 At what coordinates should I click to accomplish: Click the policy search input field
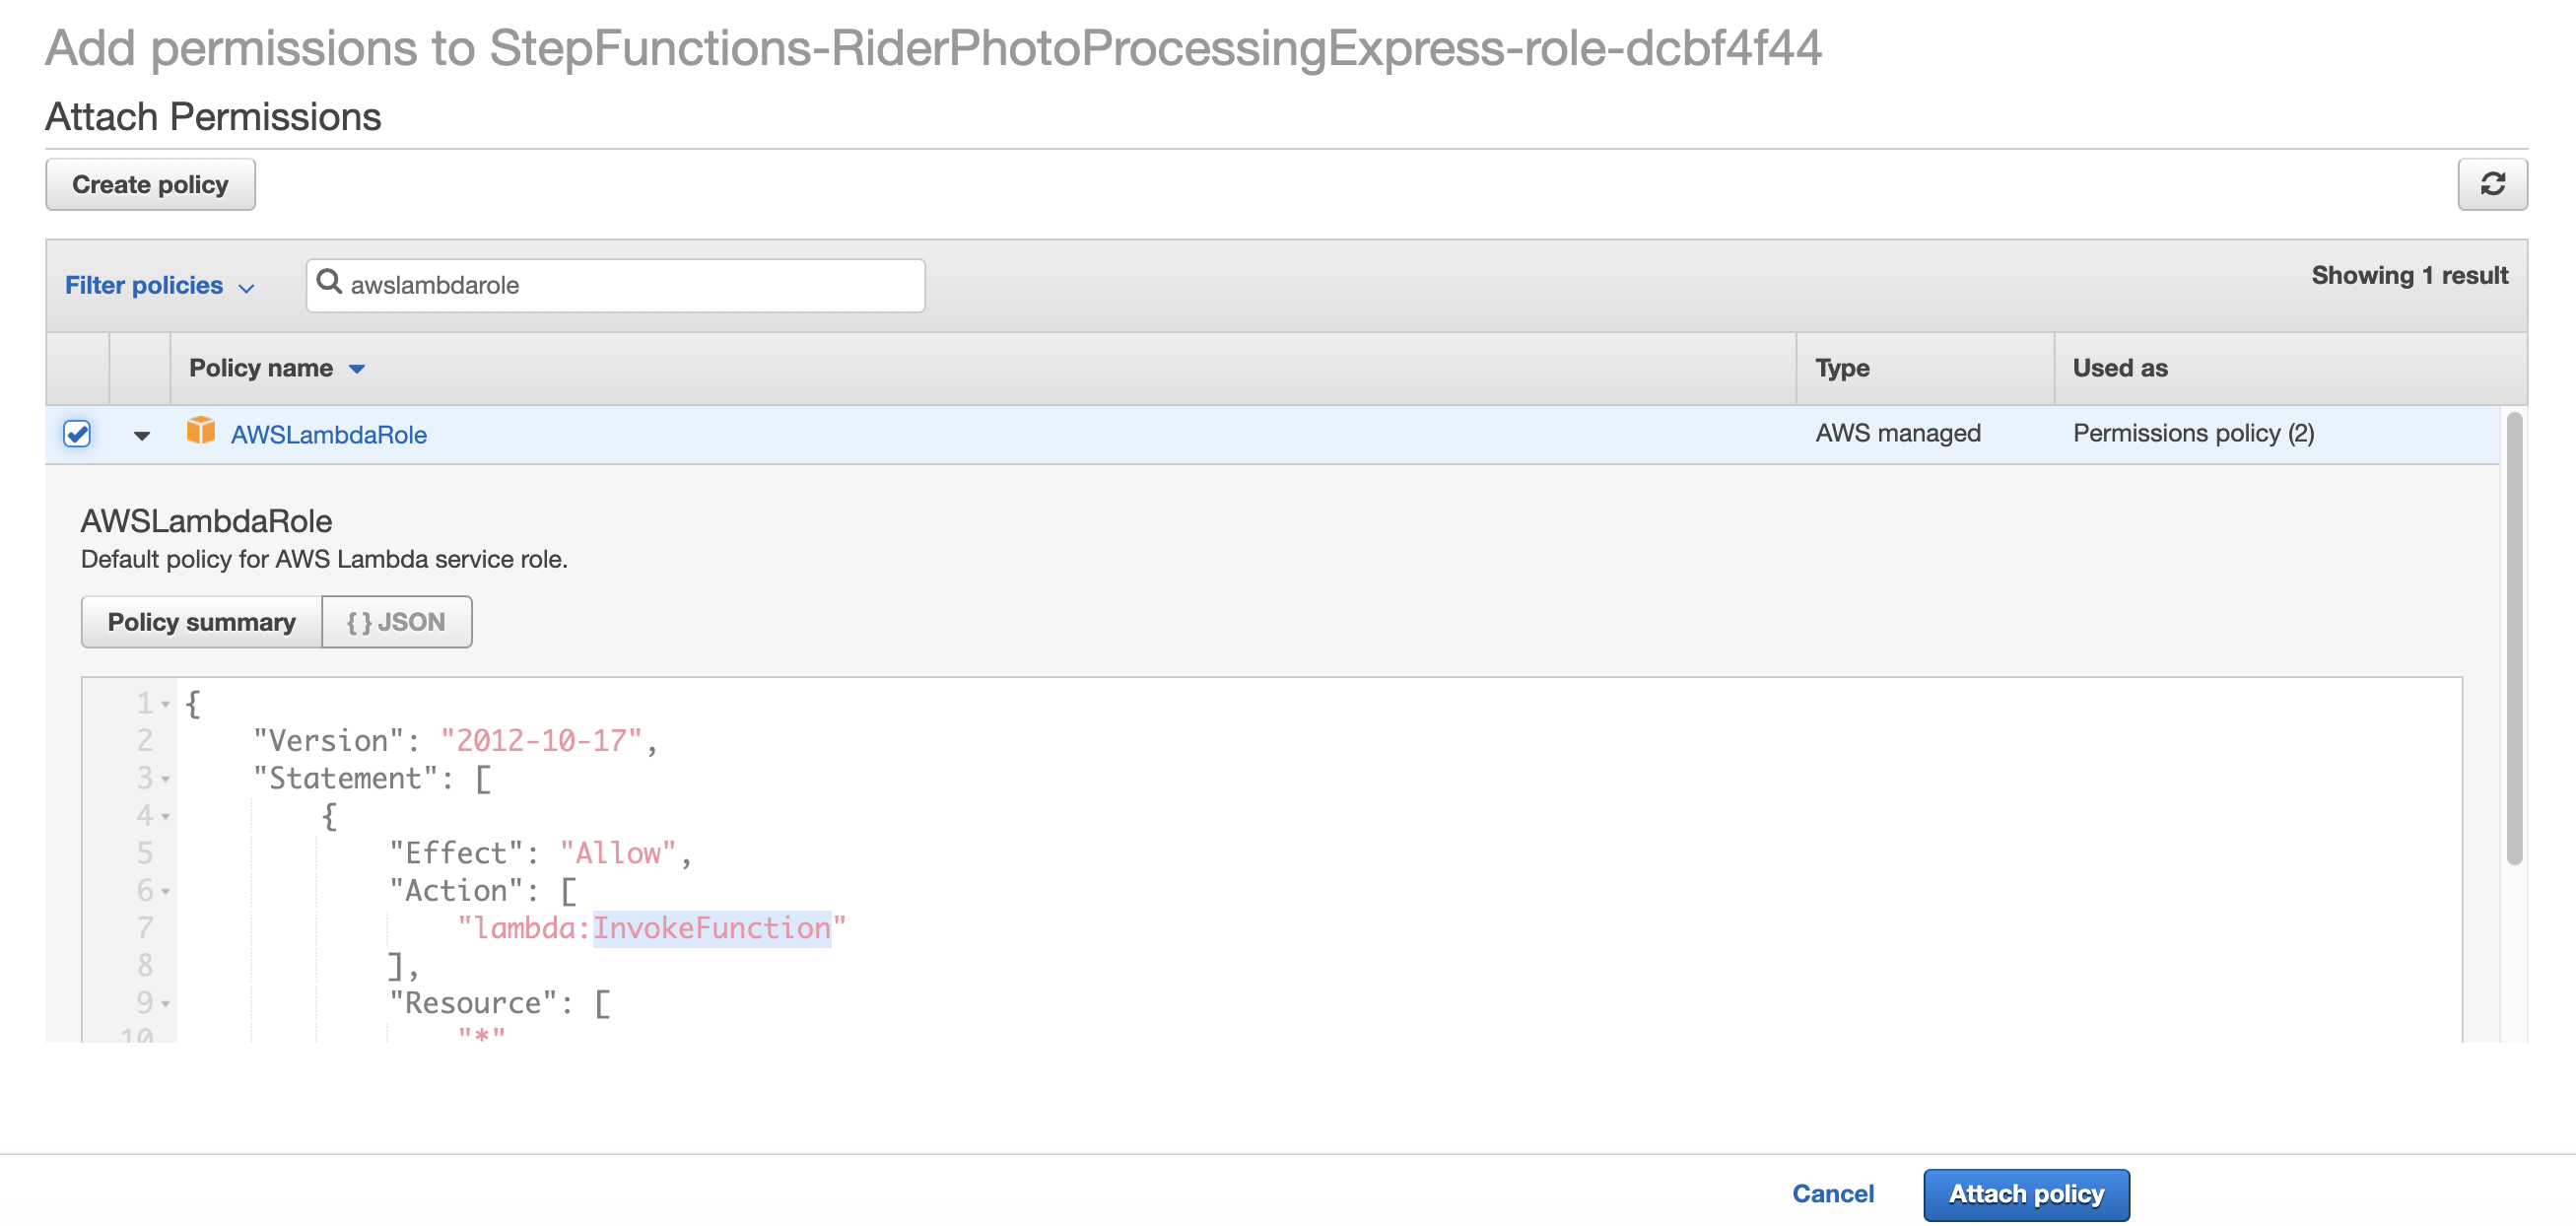(x=616, y=286)
